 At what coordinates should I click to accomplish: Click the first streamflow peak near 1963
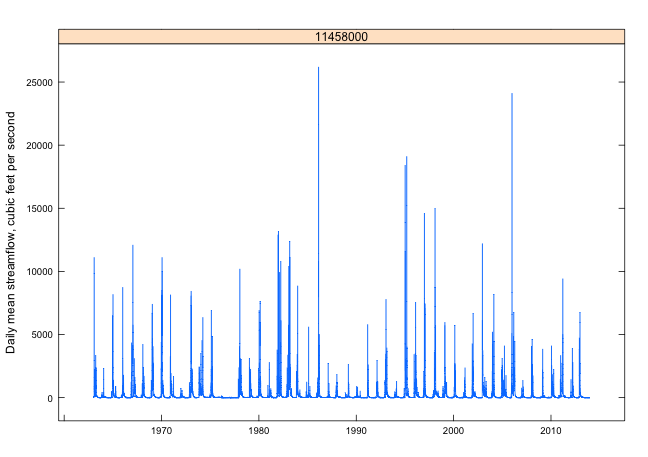[94, 258]
